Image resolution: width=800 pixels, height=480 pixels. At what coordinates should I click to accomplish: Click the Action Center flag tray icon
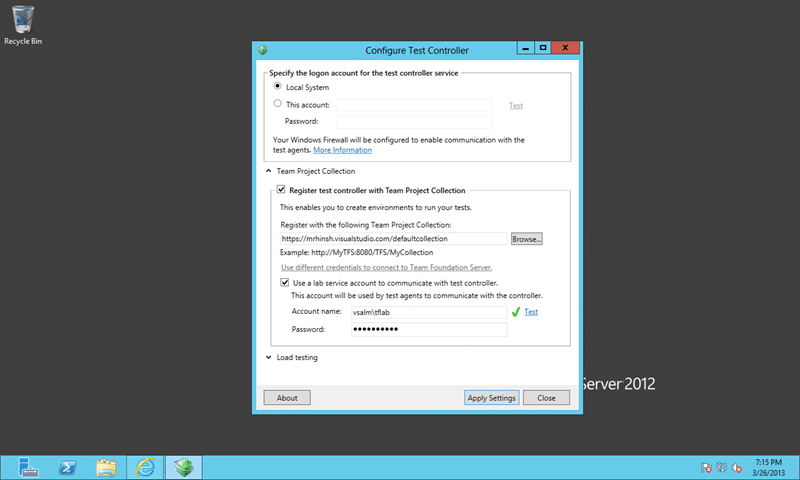pyautogui.click(x=706, y=467)
